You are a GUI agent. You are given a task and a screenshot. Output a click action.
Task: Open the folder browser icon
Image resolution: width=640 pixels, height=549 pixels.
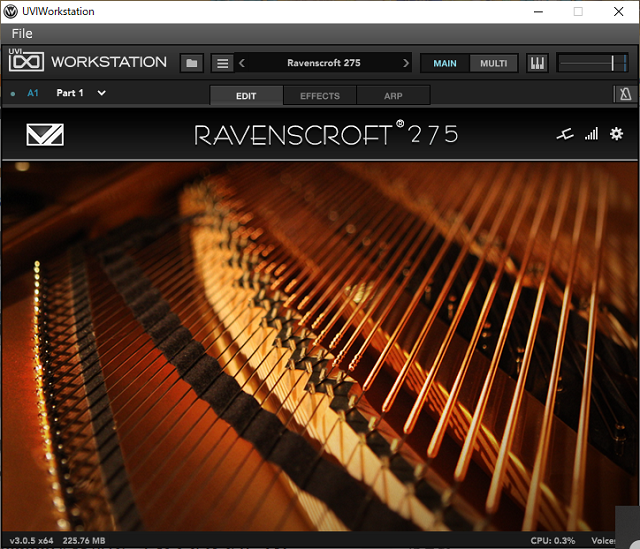pyautogui.click(x=192, y=63)
